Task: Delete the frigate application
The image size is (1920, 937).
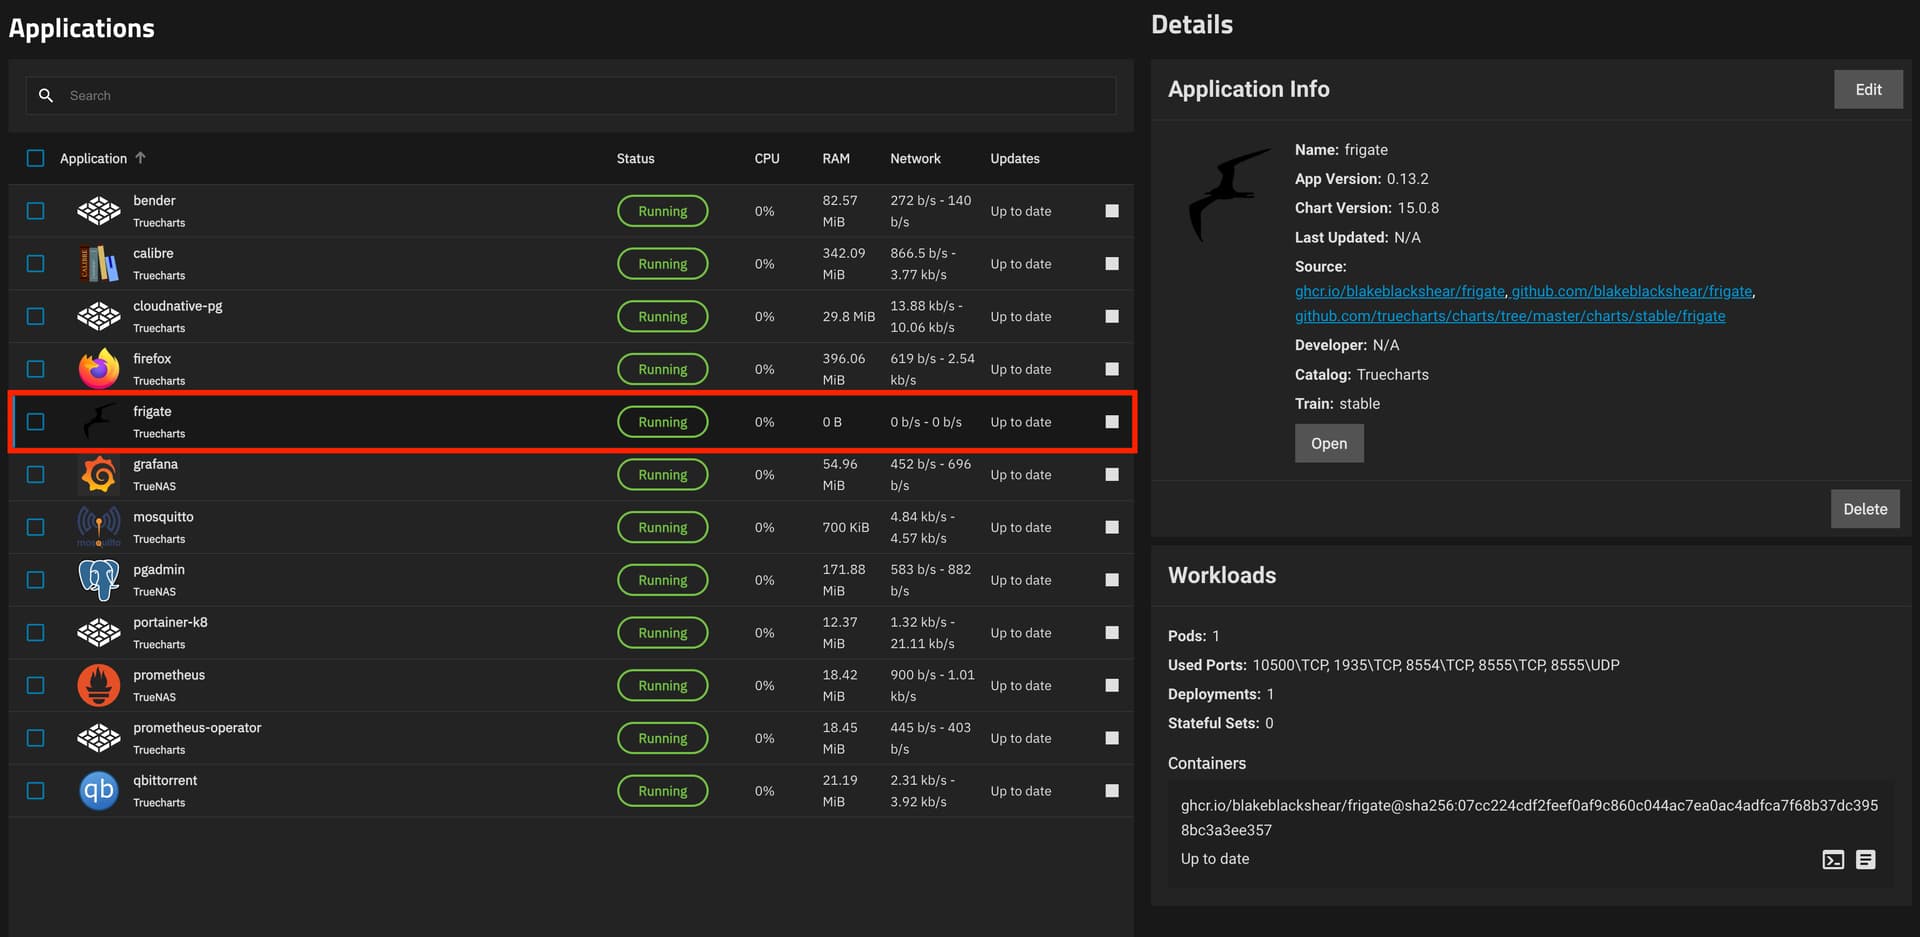Action: coord(1865,509)
